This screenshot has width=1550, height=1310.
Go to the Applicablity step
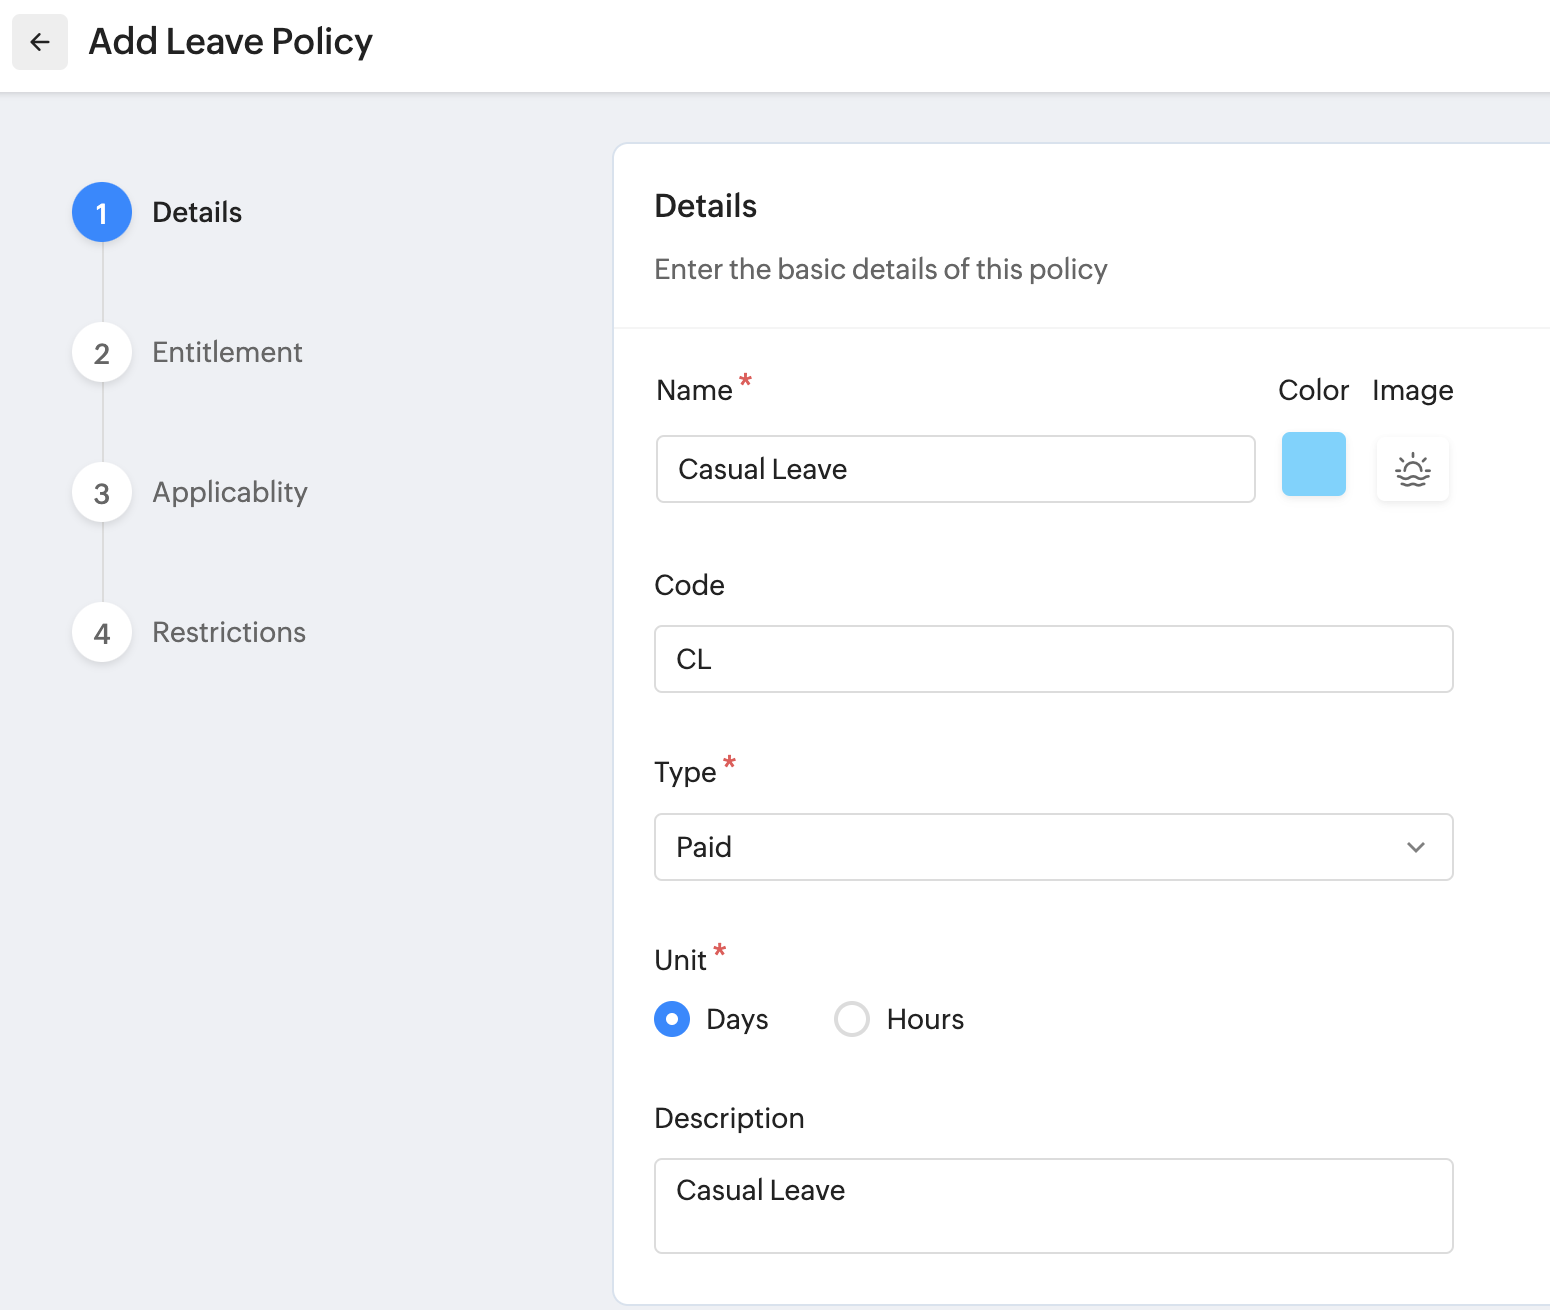pyautogui.click(x=230, y=492)
